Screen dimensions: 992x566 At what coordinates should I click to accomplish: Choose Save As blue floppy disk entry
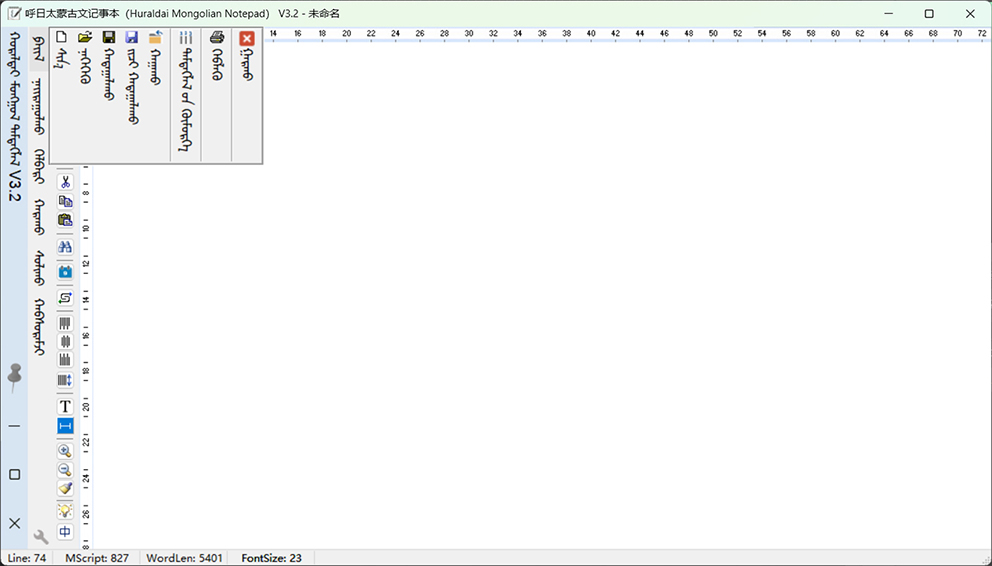tap(132, 38)
